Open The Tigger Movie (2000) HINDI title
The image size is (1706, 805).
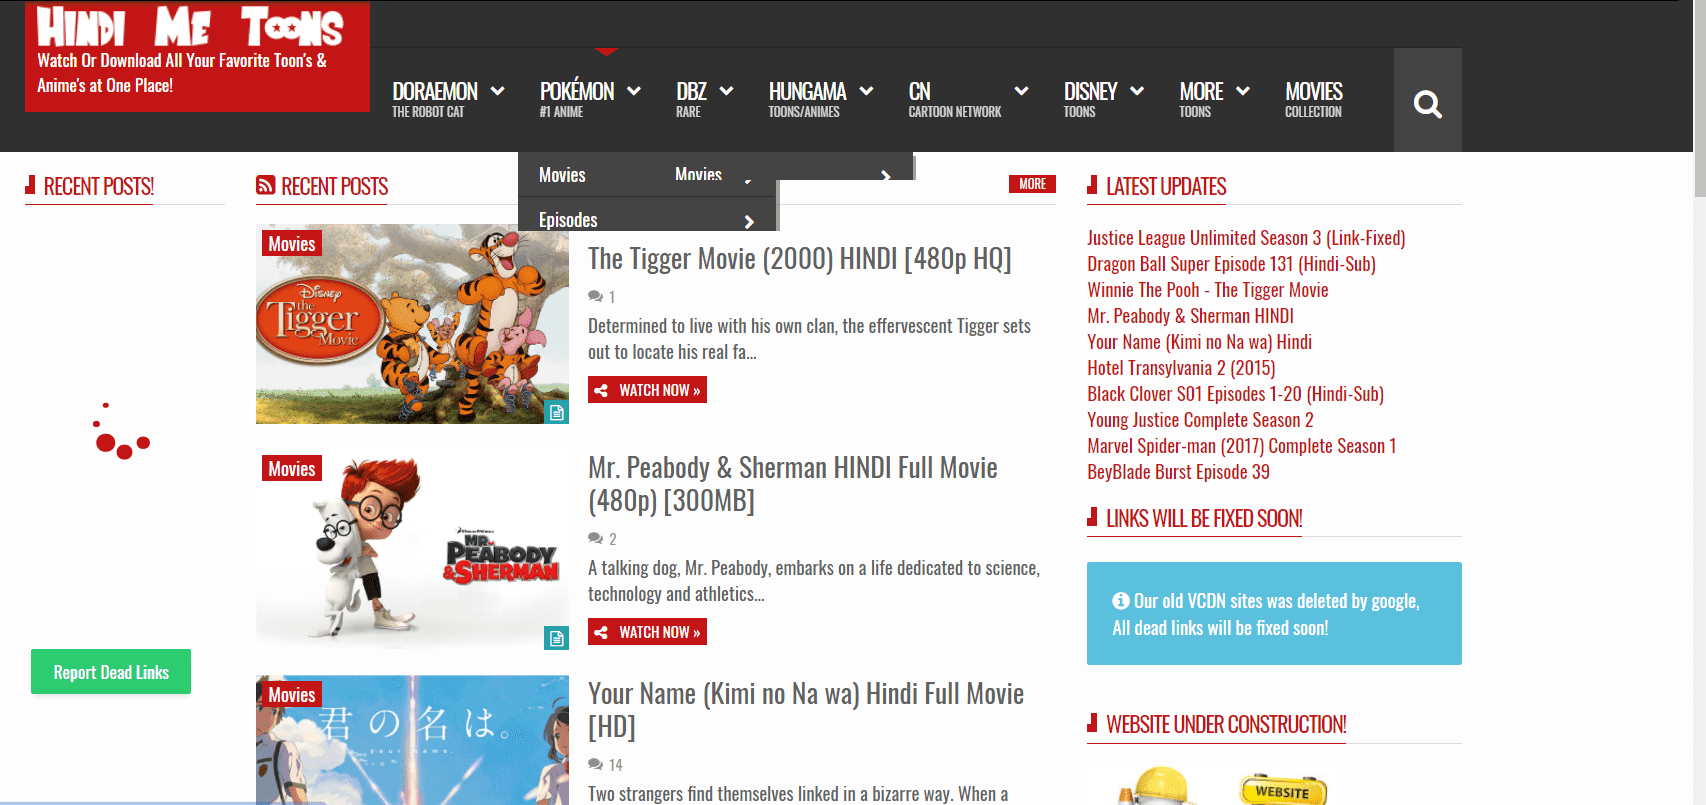tap(799, 259)
